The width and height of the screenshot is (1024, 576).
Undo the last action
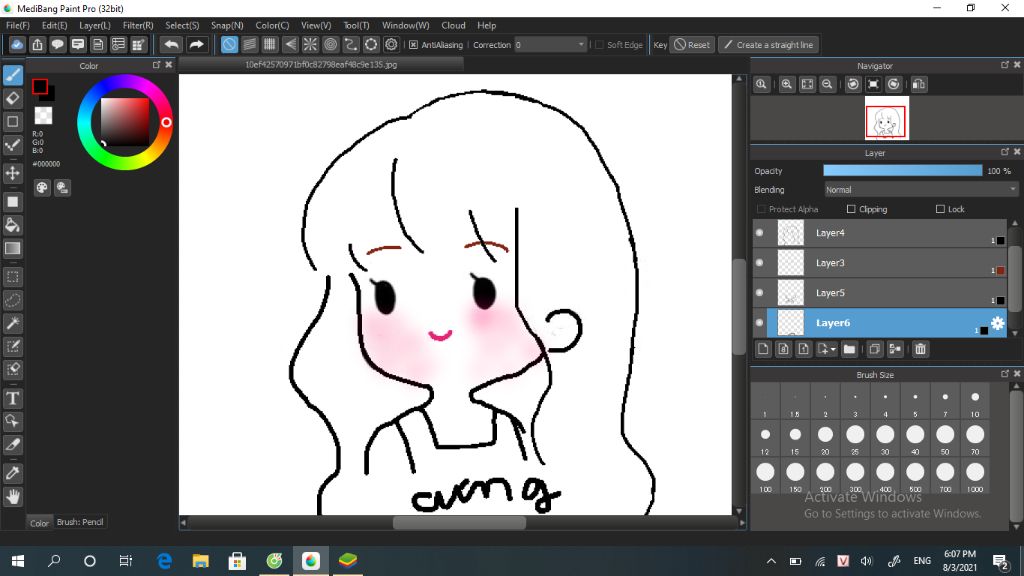[172, 44]
